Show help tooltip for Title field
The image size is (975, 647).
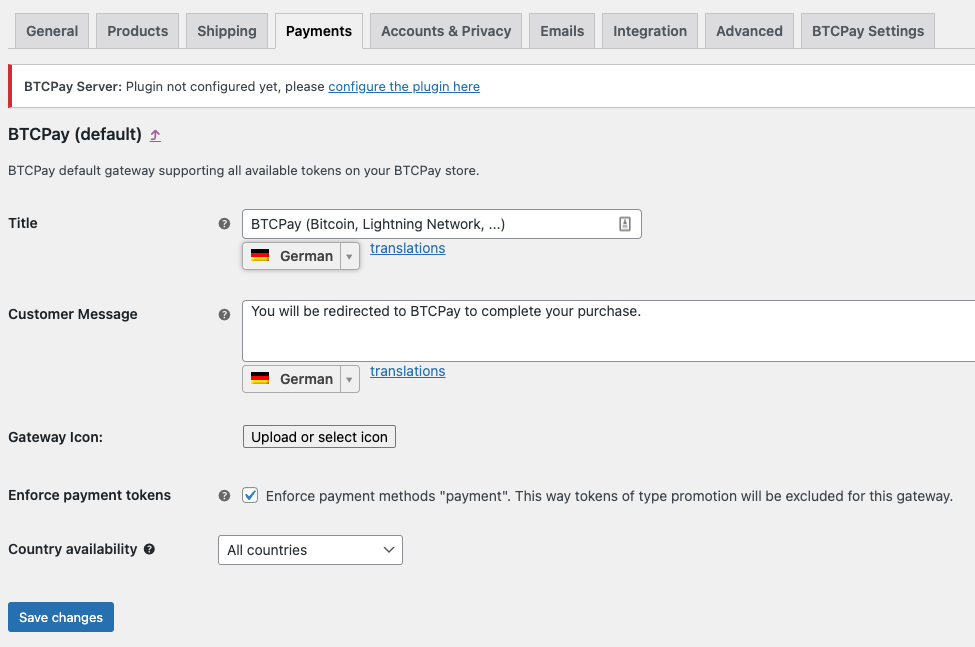(224, 224)
